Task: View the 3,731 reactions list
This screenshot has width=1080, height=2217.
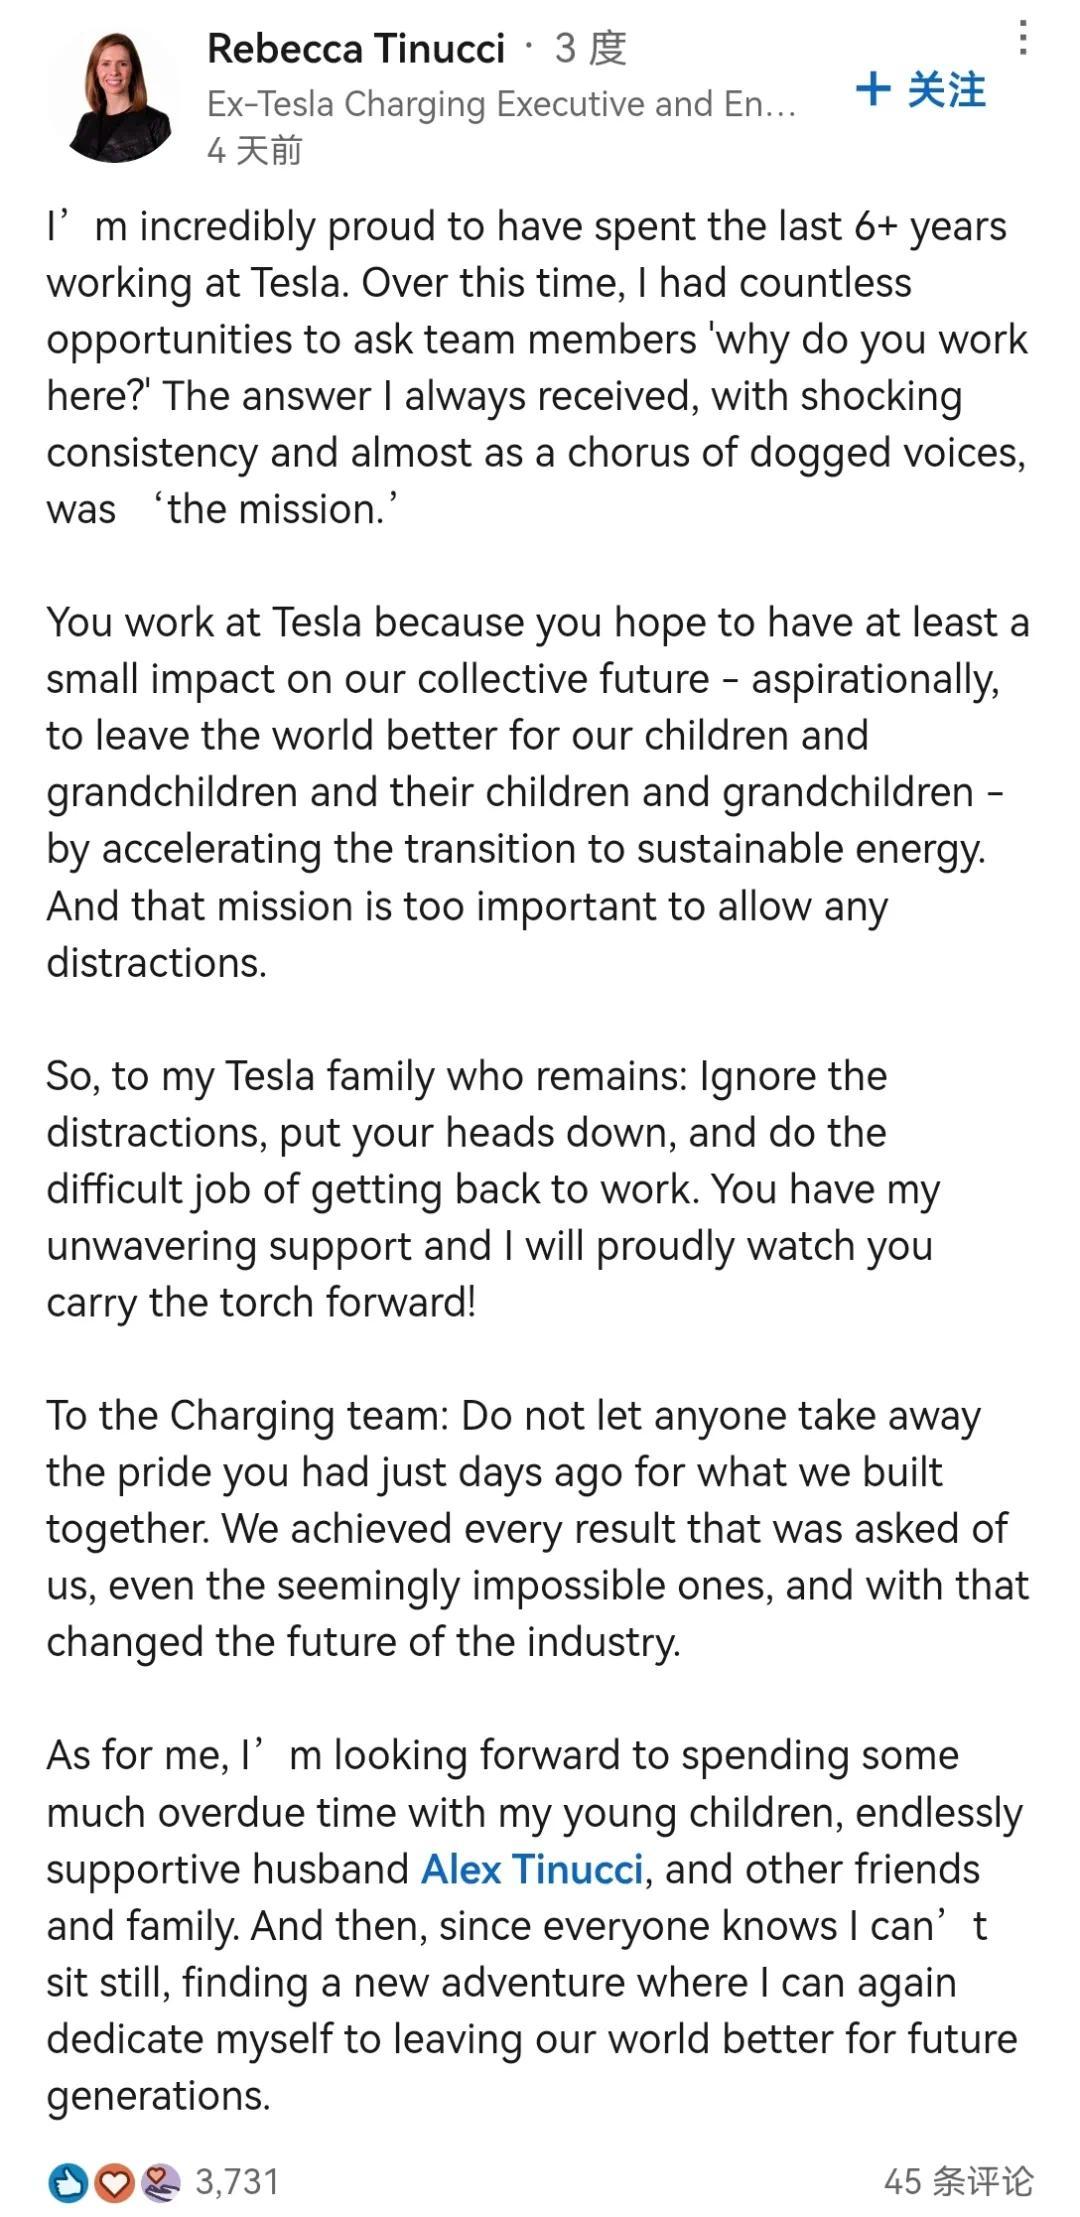Action: (237, 2182)
